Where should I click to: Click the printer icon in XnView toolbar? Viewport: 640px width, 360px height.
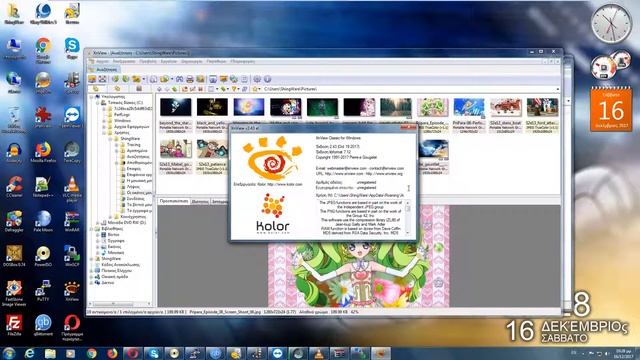point(190,79)
